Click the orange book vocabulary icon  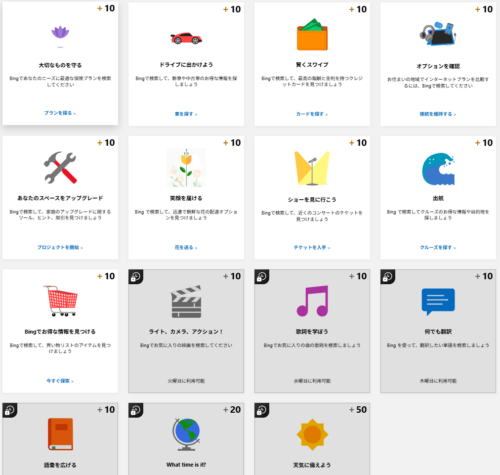(60, 434)
